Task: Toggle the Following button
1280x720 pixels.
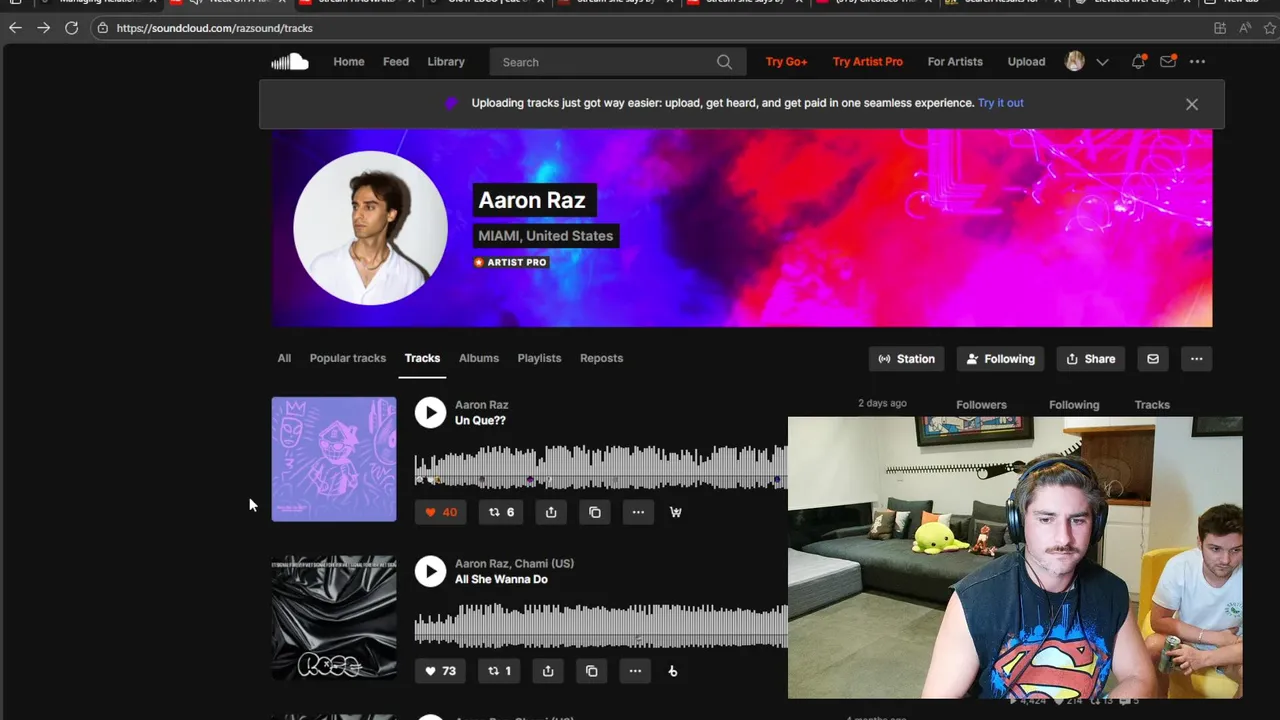Action: point(1001,359)
